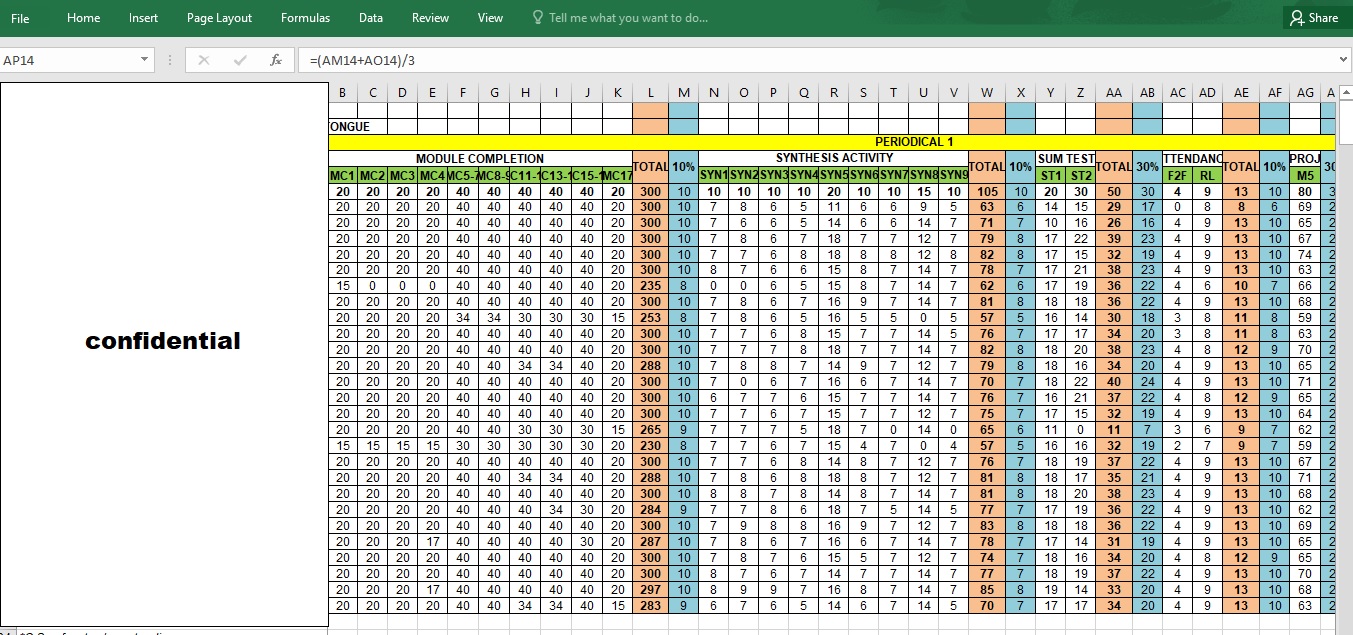The width and height of the screenshot is (1353, 635).
Task: Select the SYN1 header cell
Action: point(713,175)
